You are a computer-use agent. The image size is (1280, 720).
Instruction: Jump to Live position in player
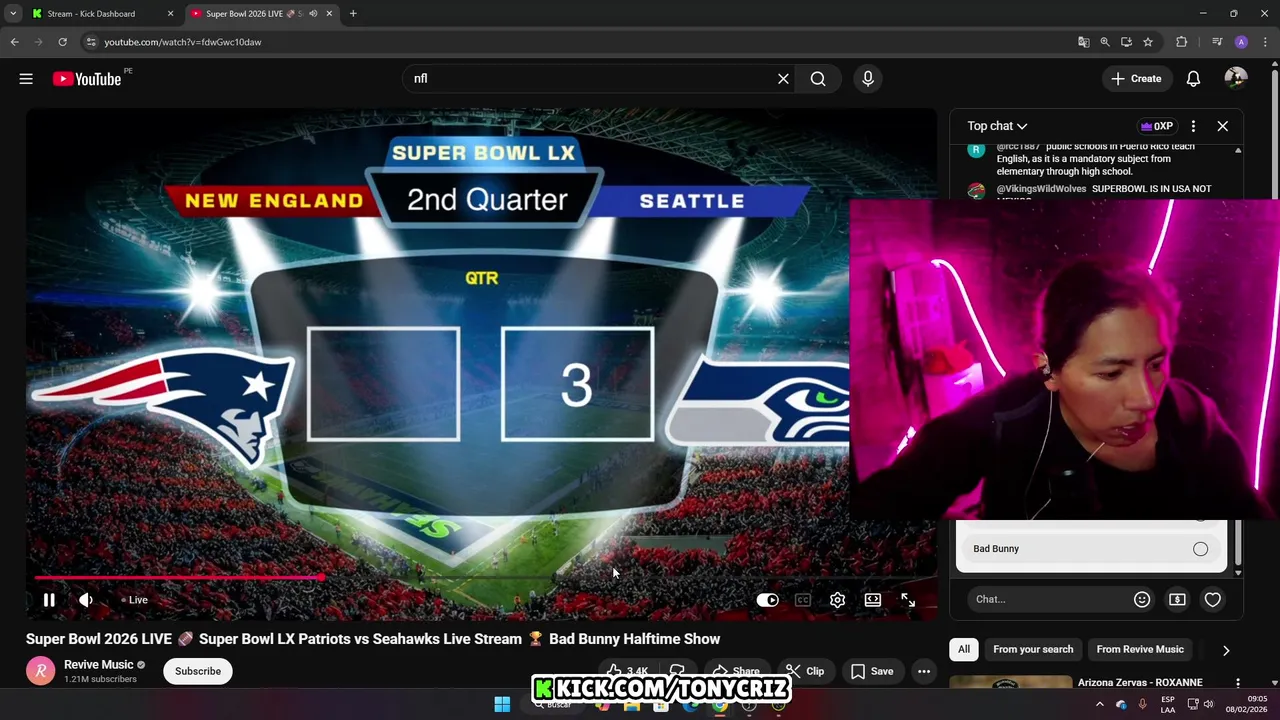coord(134,600)
